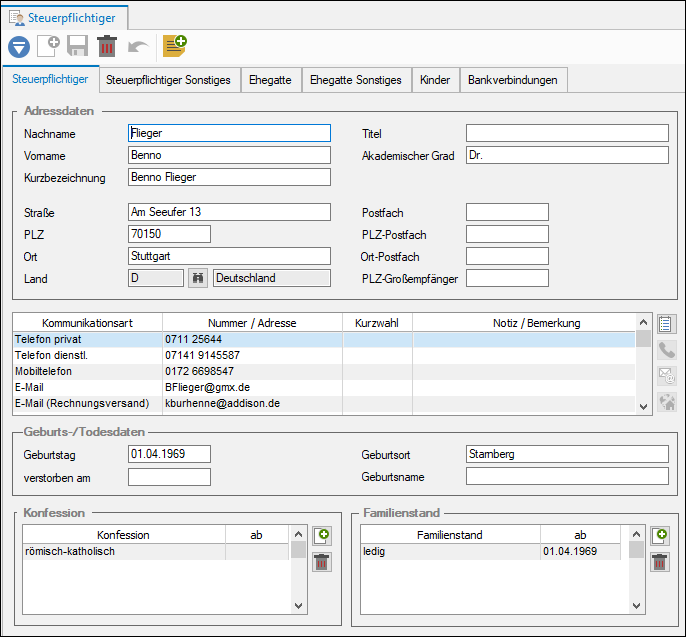Screen dimensions: 686x637
Task: Click the Postfach input field
Action: (x=507, y=212)
